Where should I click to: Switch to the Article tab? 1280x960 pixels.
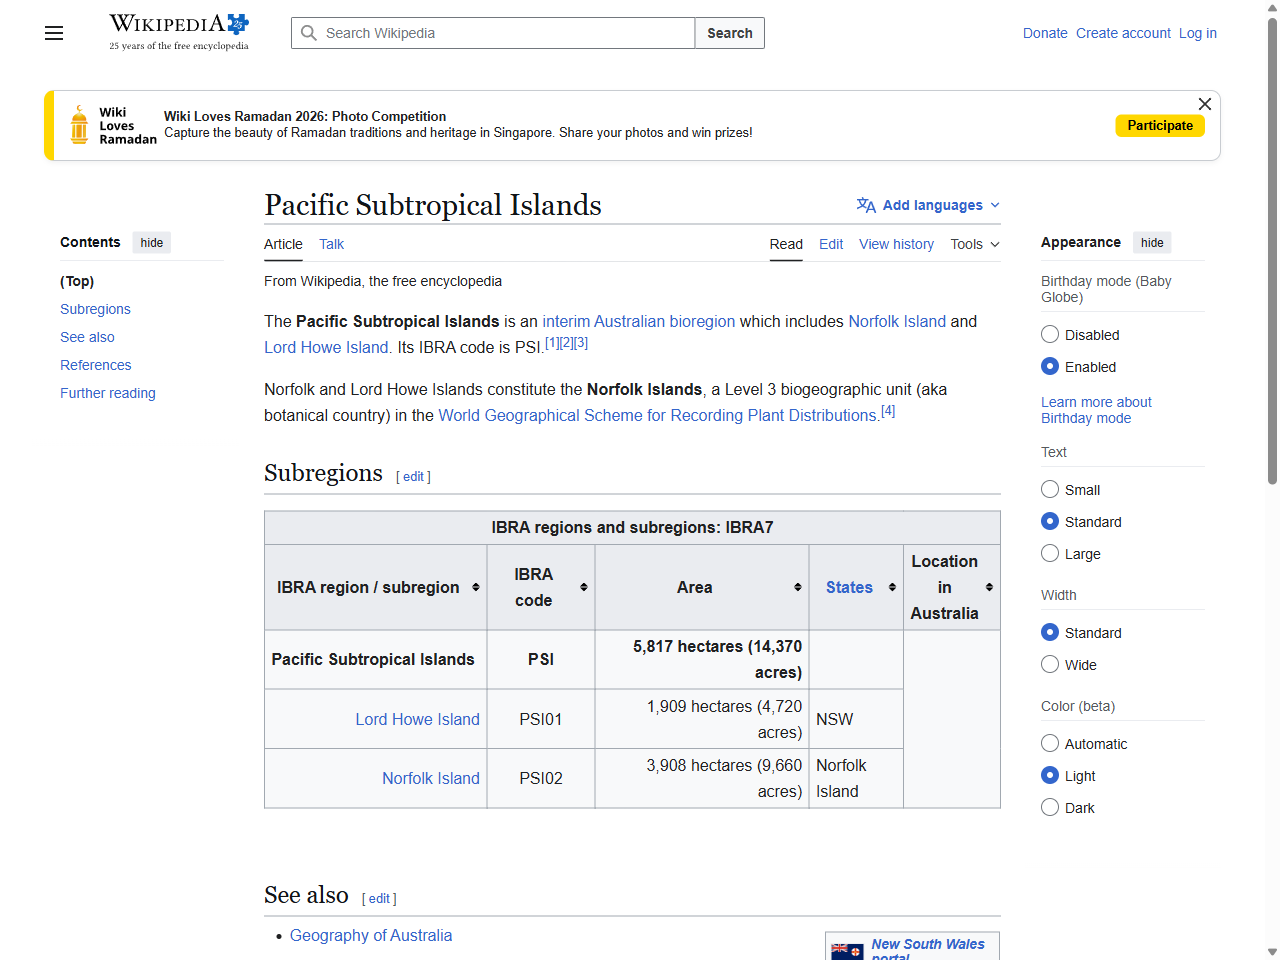coord(283,244)
